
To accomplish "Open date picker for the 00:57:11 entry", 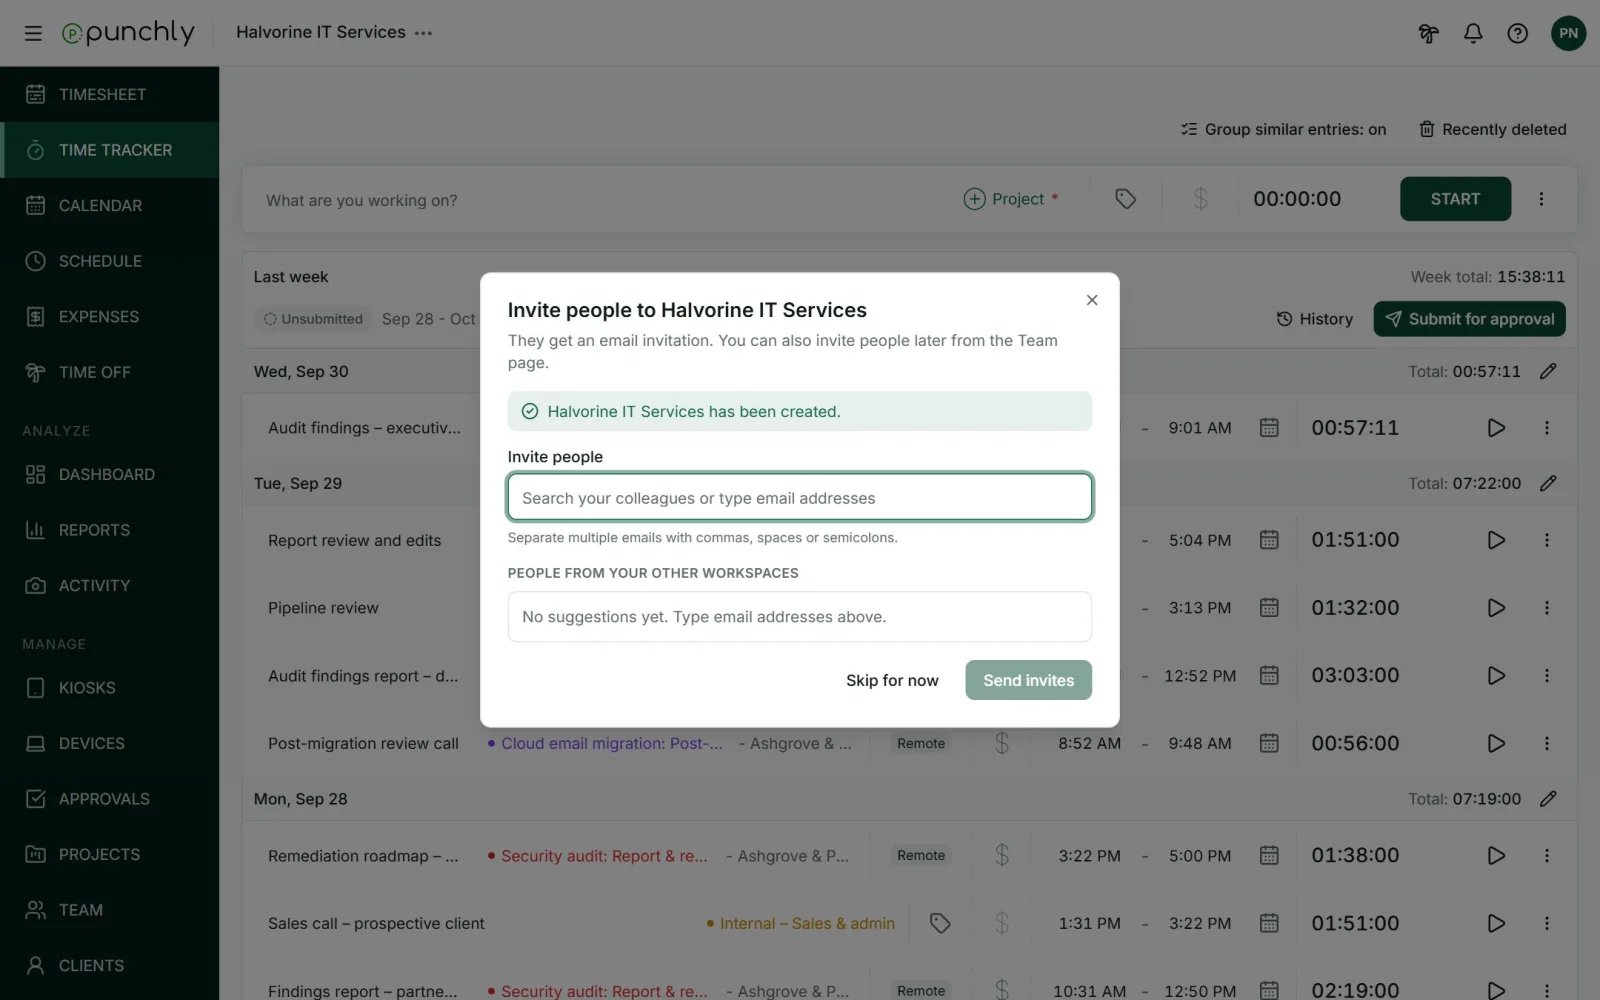I will click(1269, 428).
